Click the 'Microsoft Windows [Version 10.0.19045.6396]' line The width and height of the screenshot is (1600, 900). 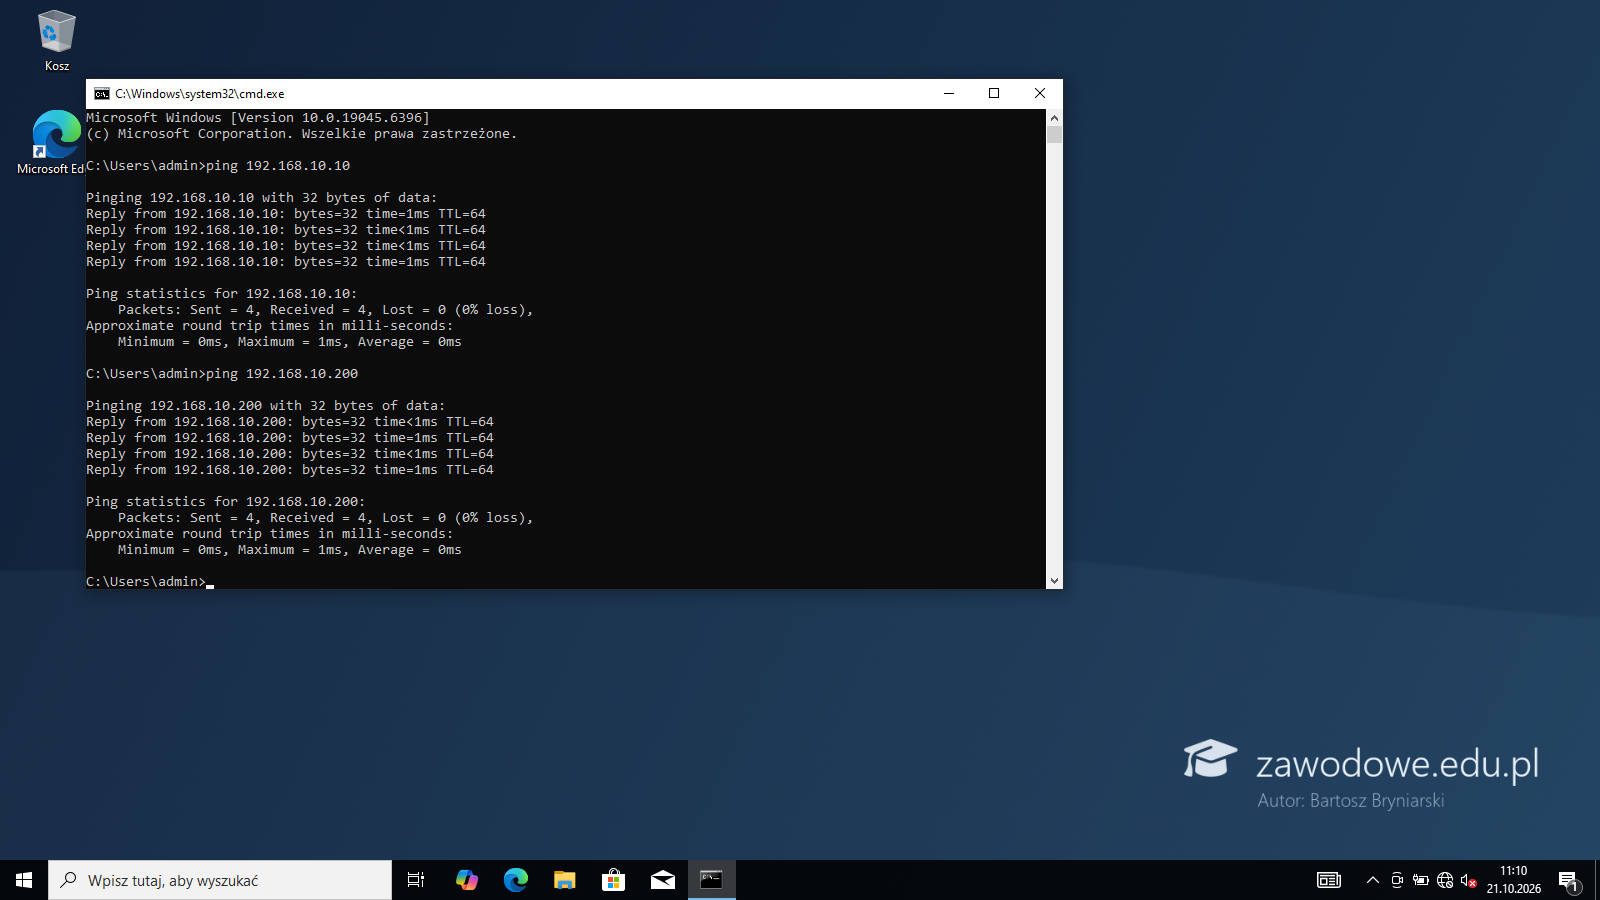point(258,118)
